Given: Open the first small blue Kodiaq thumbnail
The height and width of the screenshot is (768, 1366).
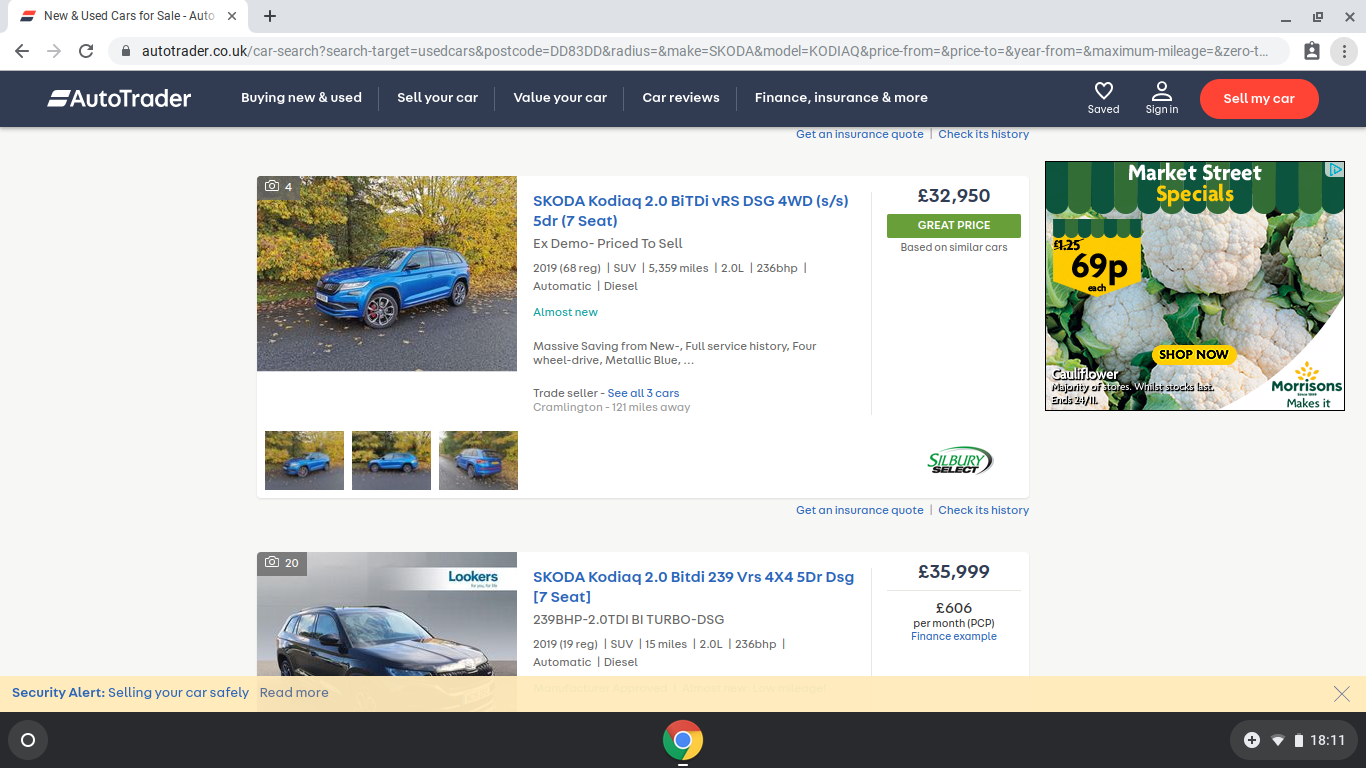Looking at the screenshot, I should coord(304,461).
